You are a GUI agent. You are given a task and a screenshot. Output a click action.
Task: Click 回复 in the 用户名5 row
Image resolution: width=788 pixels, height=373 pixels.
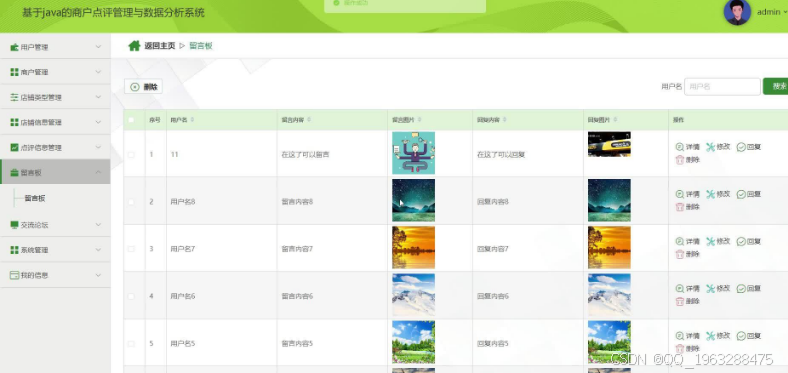tap(749, 336)
